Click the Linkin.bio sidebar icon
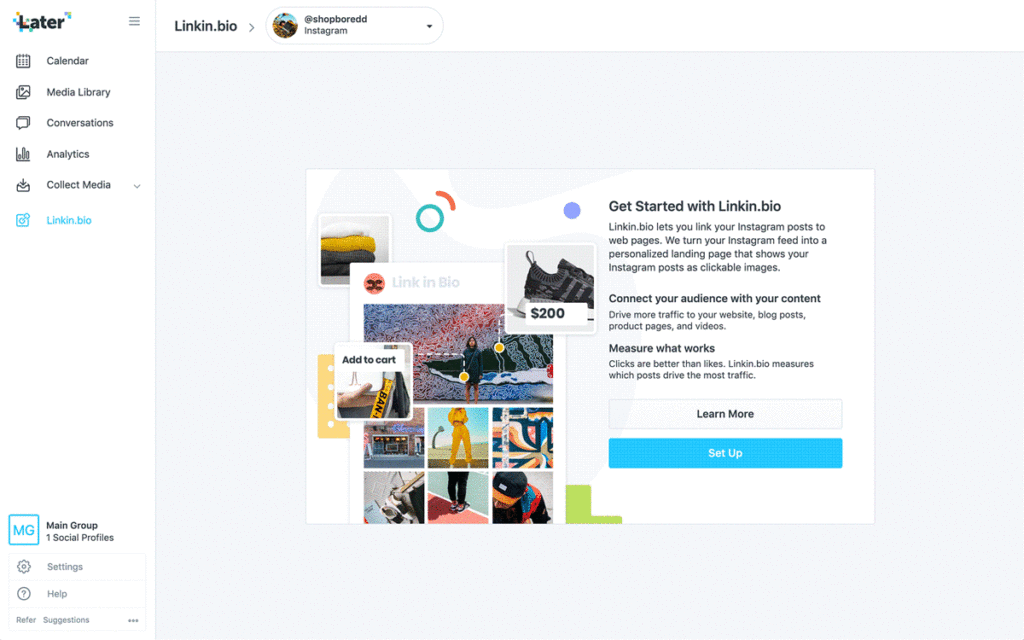 [x=23, y=220]
